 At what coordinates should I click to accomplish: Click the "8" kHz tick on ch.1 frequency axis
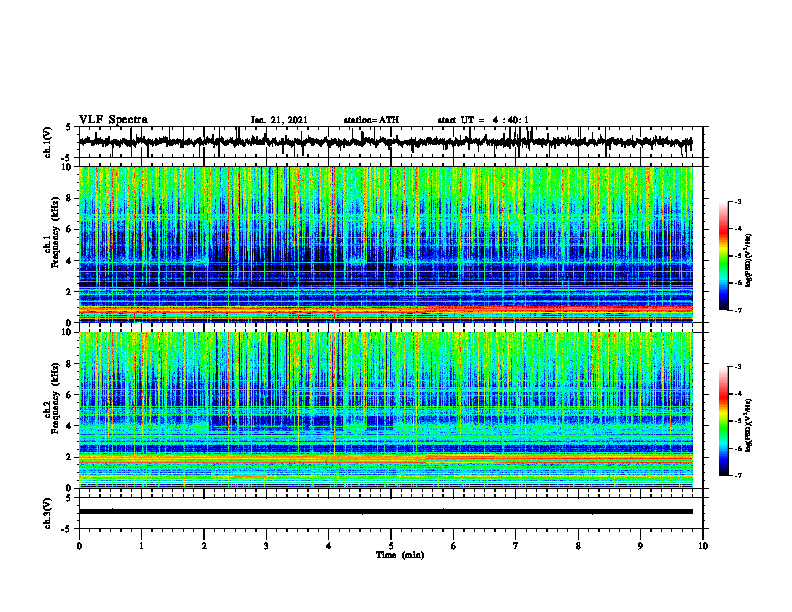click(x=69, y=198)
